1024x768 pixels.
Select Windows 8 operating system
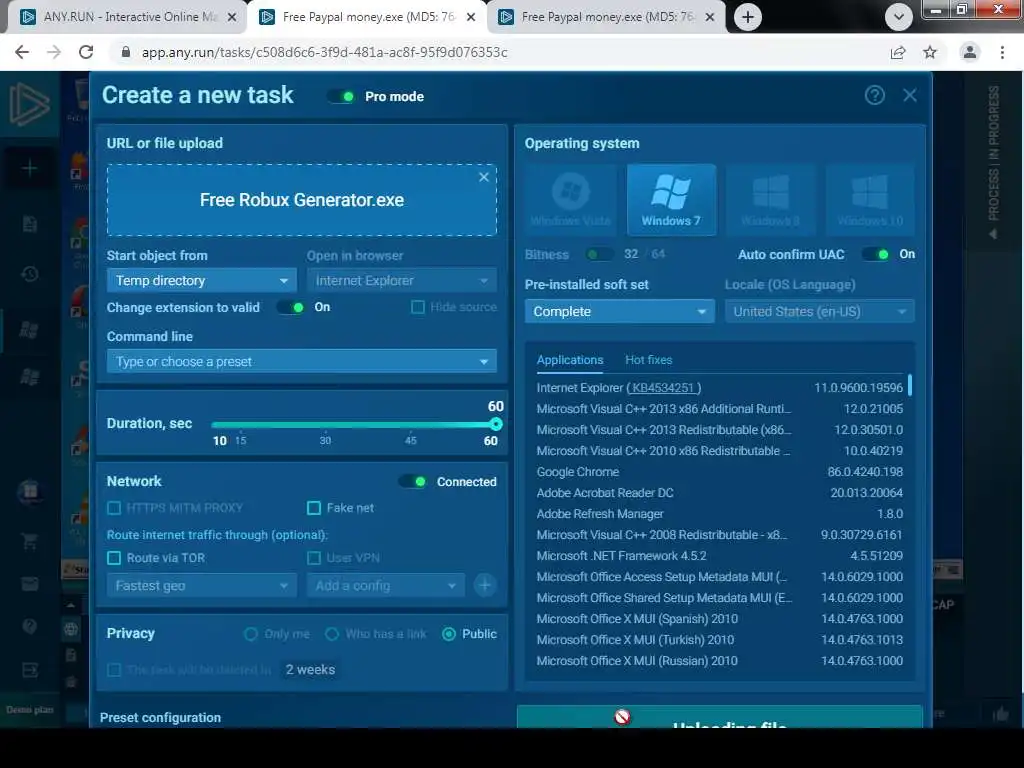[771, 200]
